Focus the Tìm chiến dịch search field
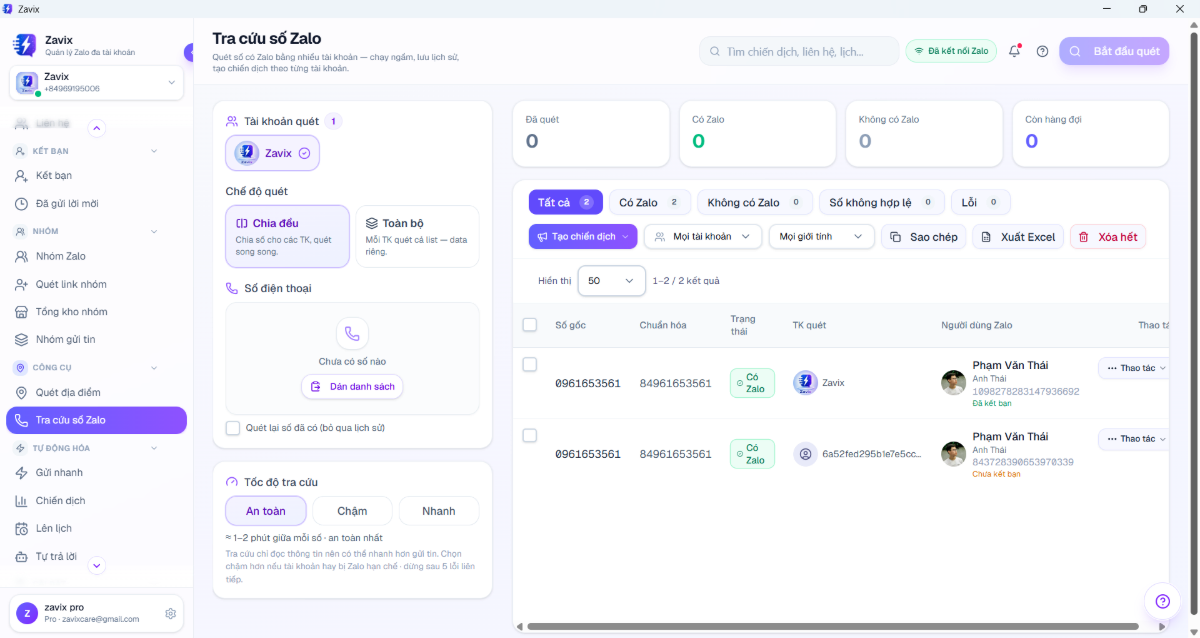Image resolution: width=1200 pixels, height=638 pixels. point(798,51)
